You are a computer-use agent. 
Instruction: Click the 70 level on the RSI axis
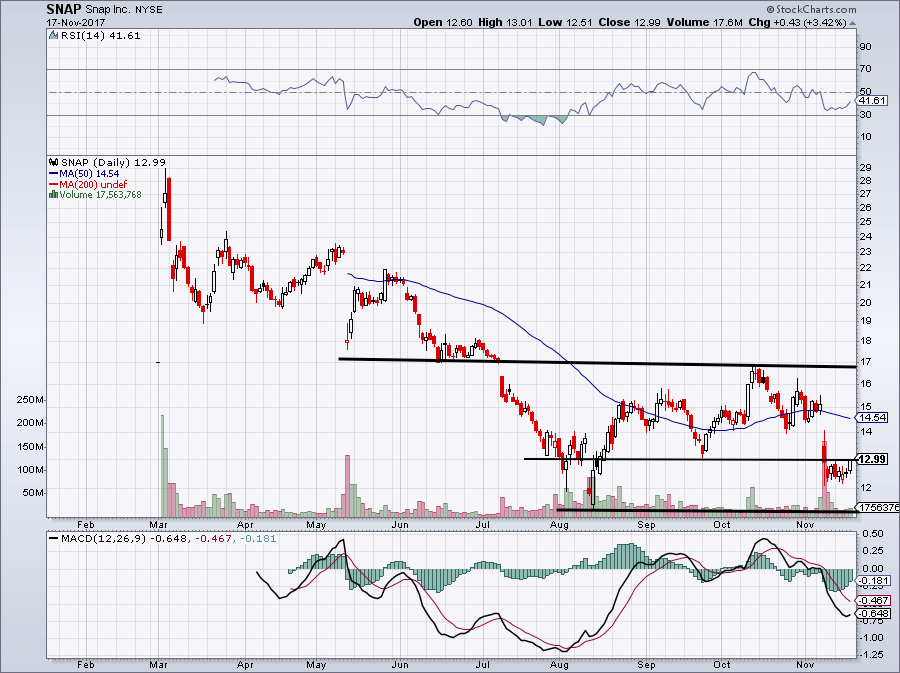pos(865,69)
